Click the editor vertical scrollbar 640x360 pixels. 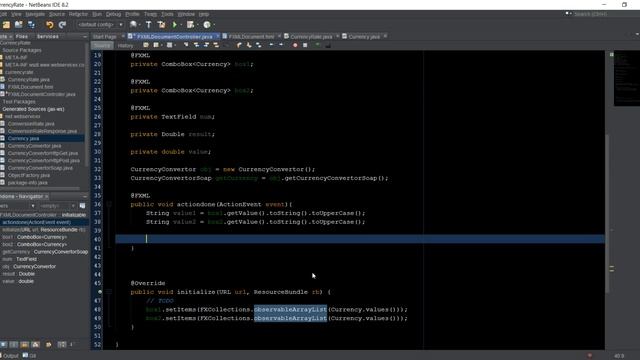tap(607, 213)
